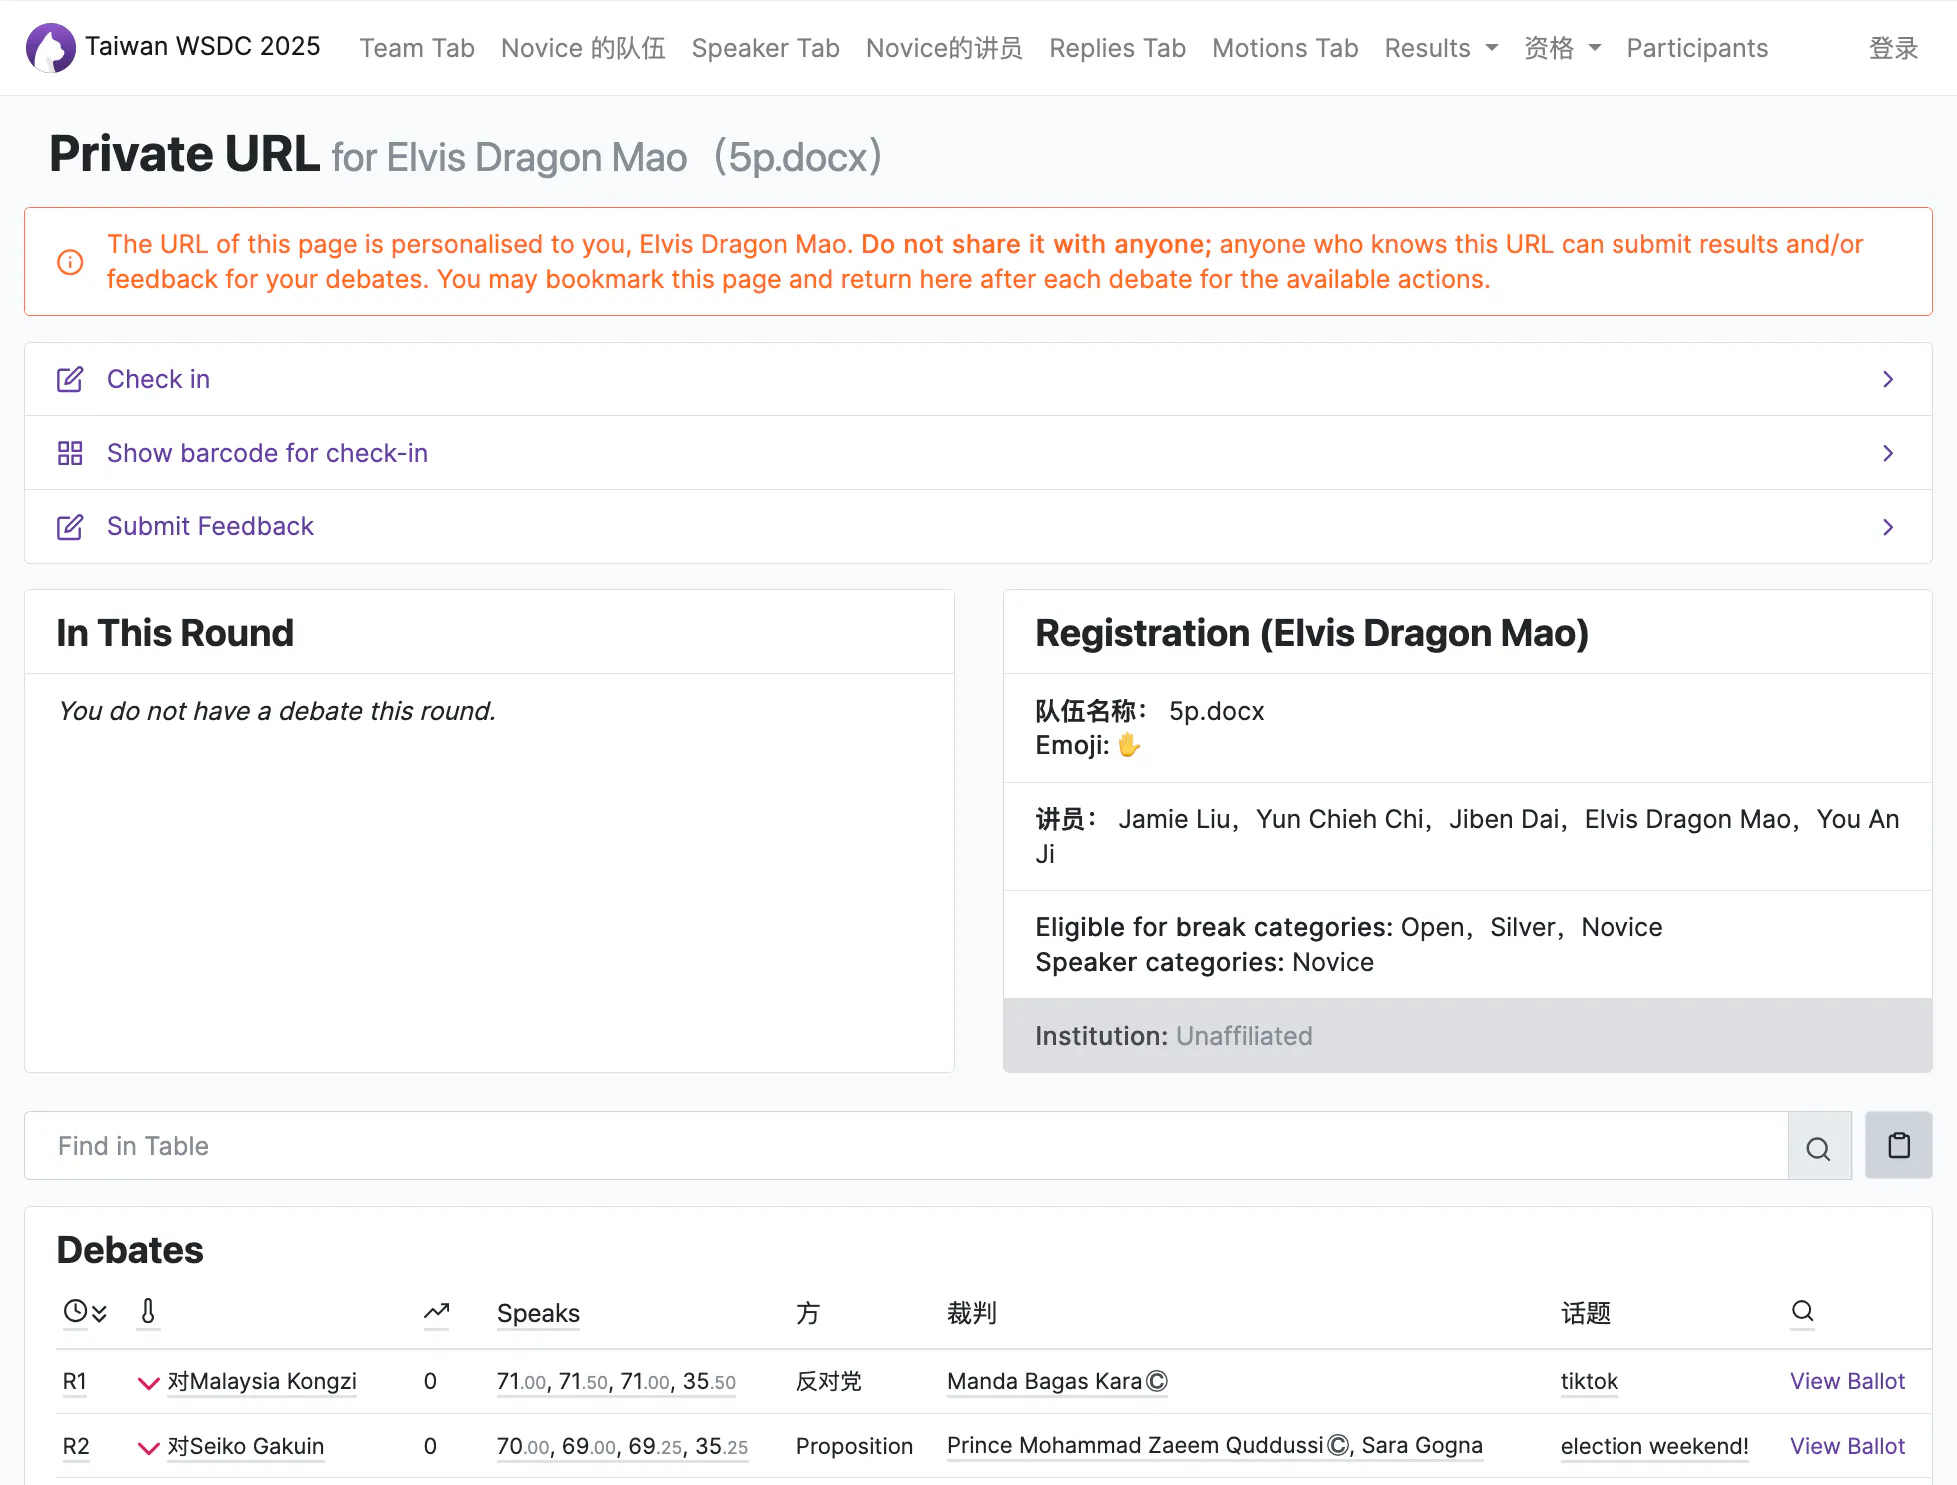Open the Motions Tab
The image size is (1957, 1485).
point(1285,48)
